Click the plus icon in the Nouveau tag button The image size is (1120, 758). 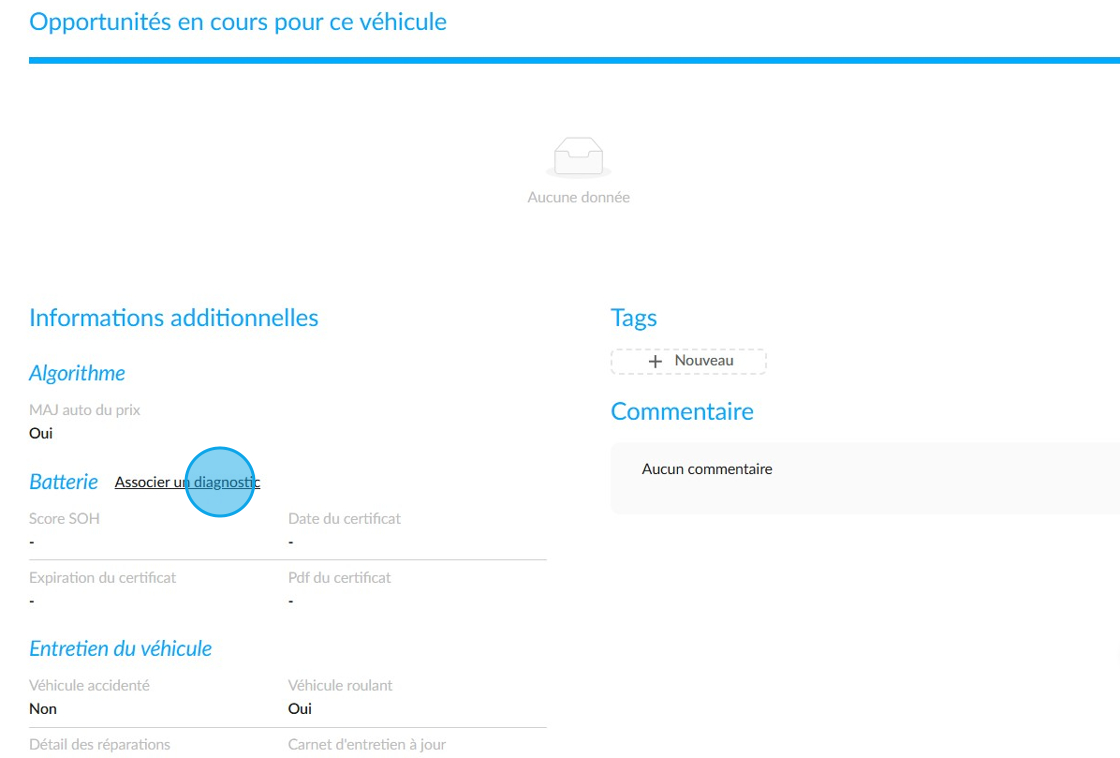[x=655, y=361]
